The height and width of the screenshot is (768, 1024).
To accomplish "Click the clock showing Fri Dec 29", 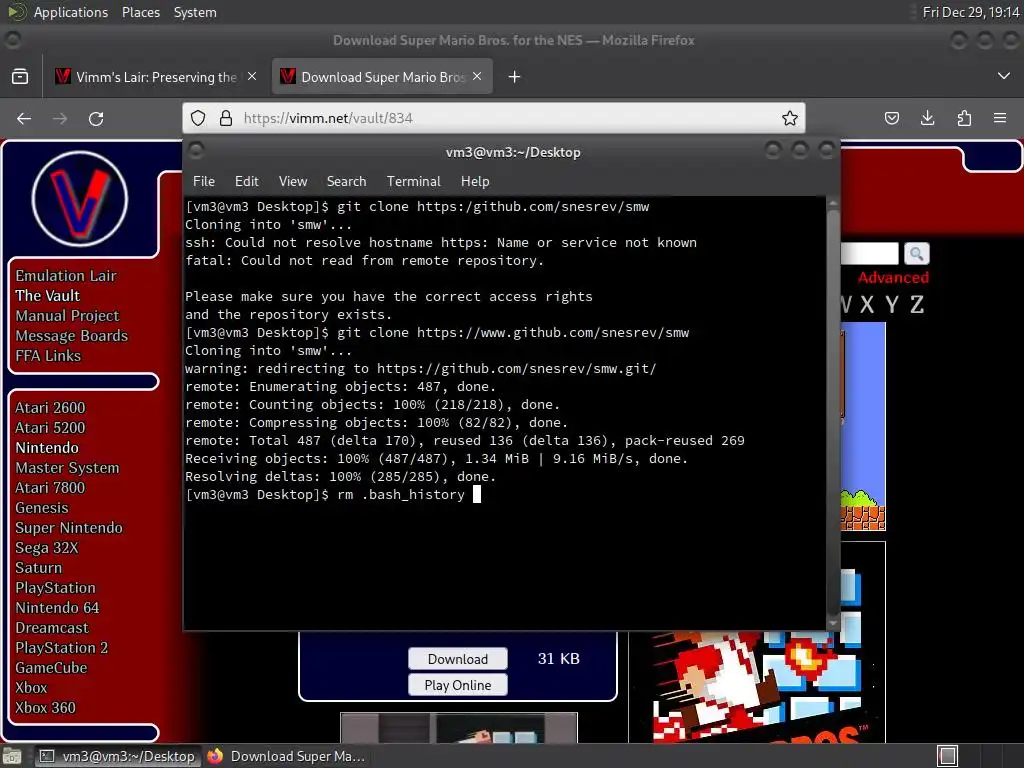I will (x=970, y=12).
